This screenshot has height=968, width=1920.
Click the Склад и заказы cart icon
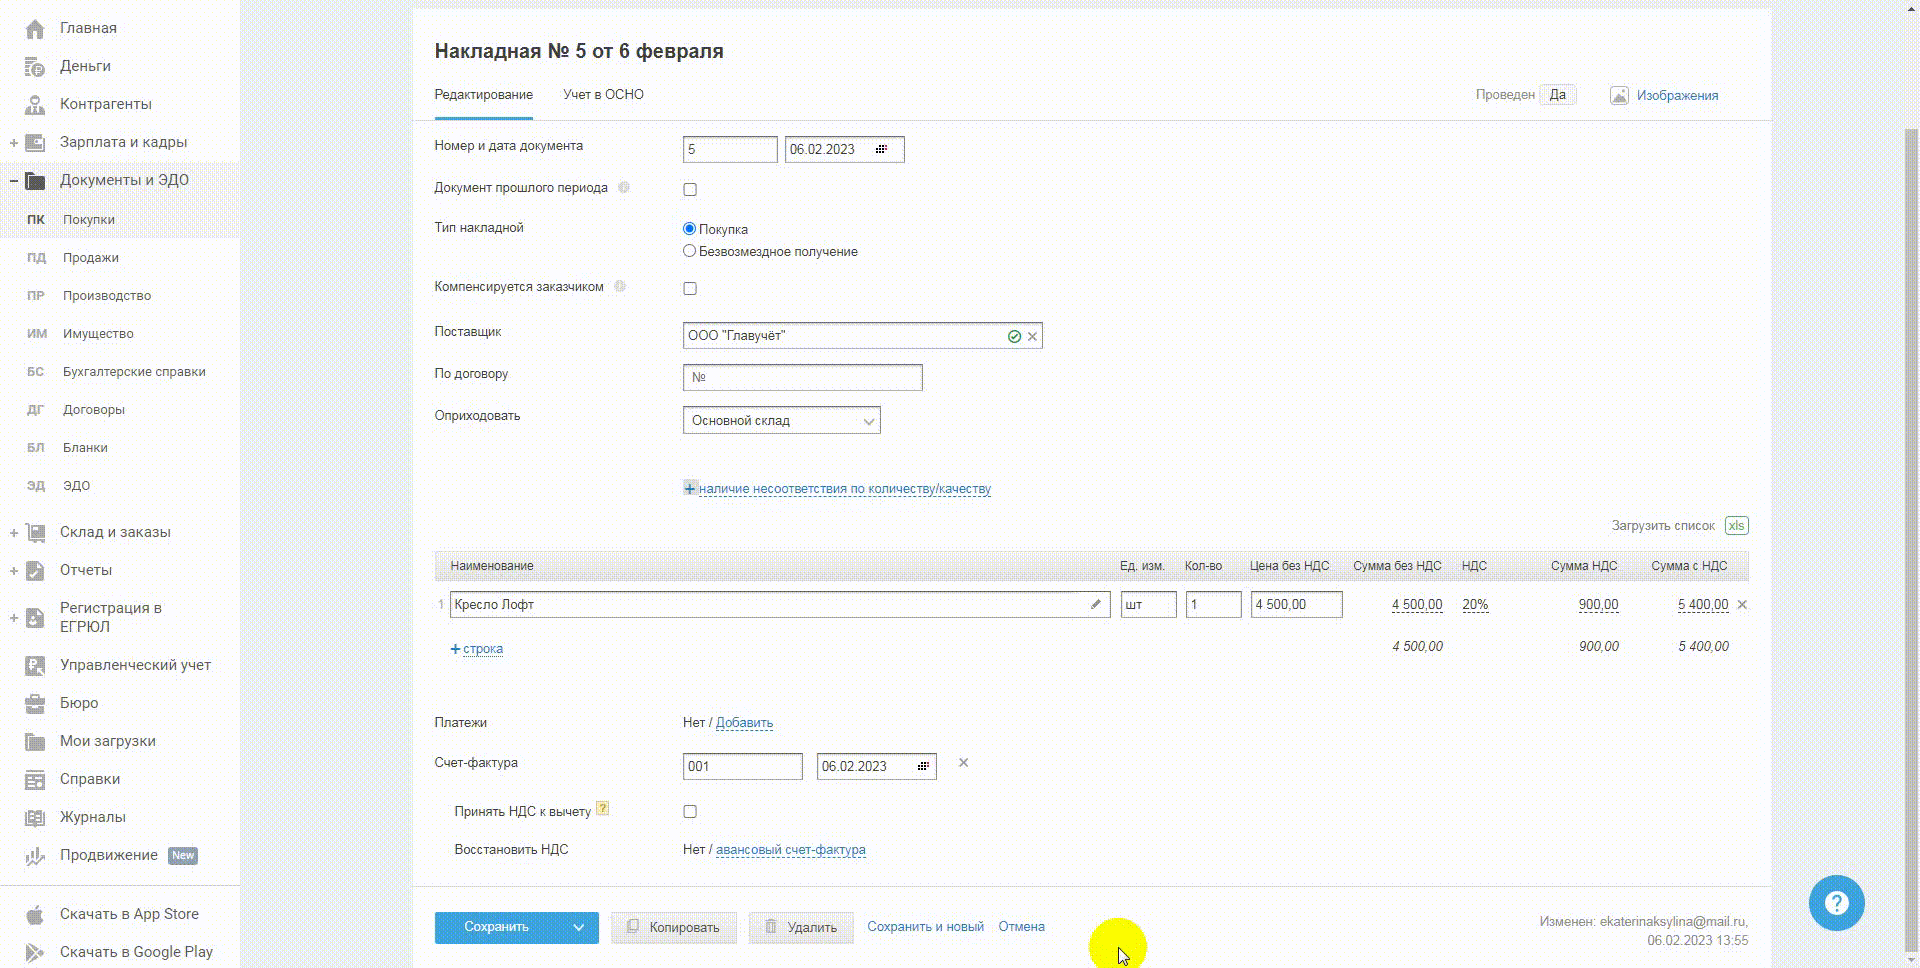pyautogui.click(x=35, y=533)
